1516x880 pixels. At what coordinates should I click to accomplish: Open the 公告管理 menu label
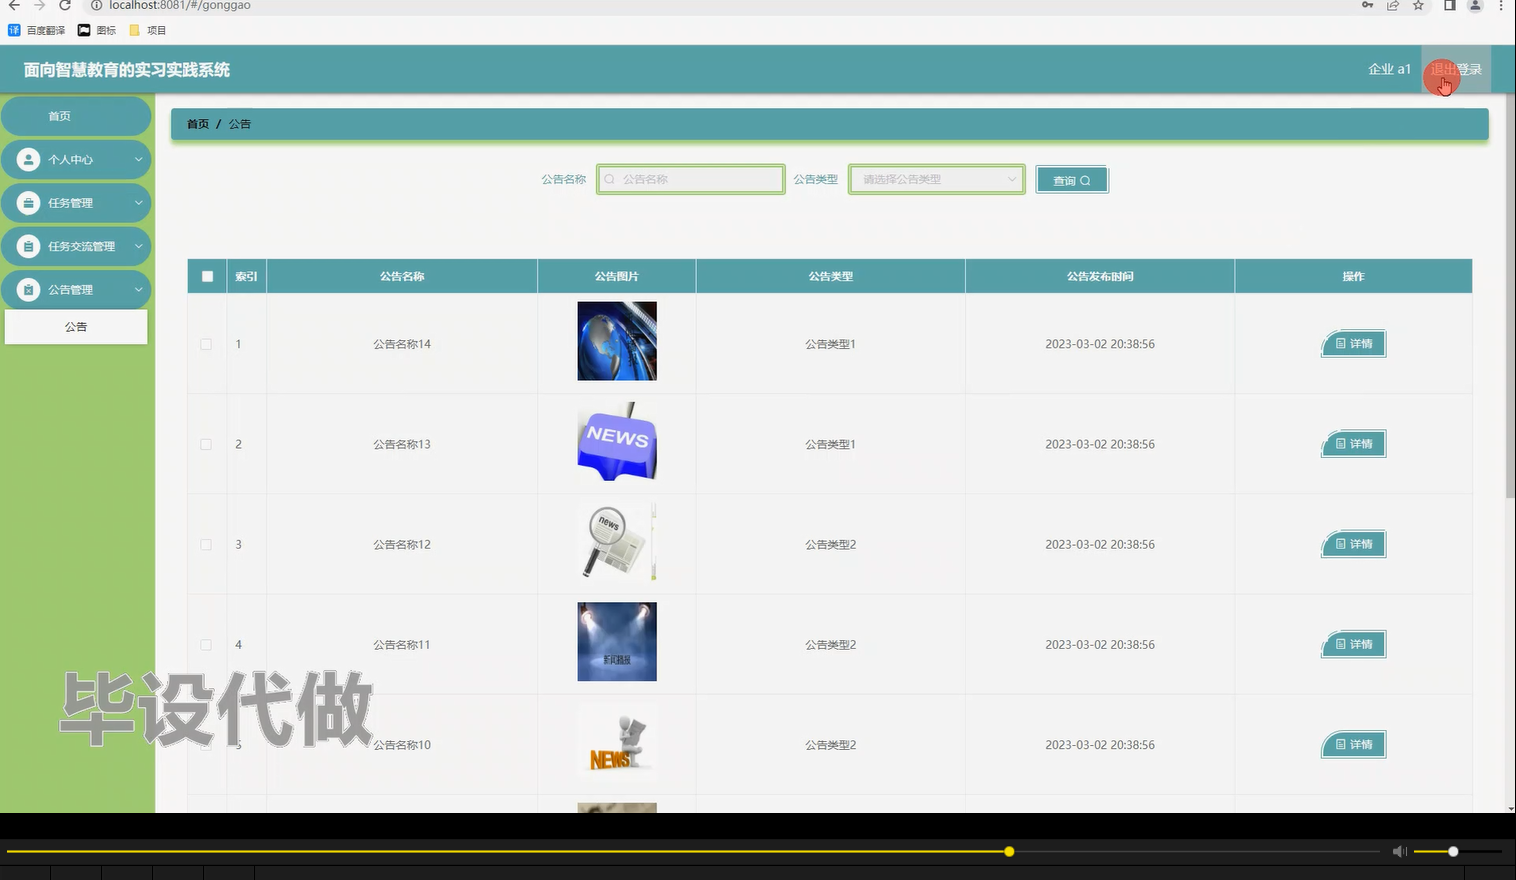[x=70, y=290]
